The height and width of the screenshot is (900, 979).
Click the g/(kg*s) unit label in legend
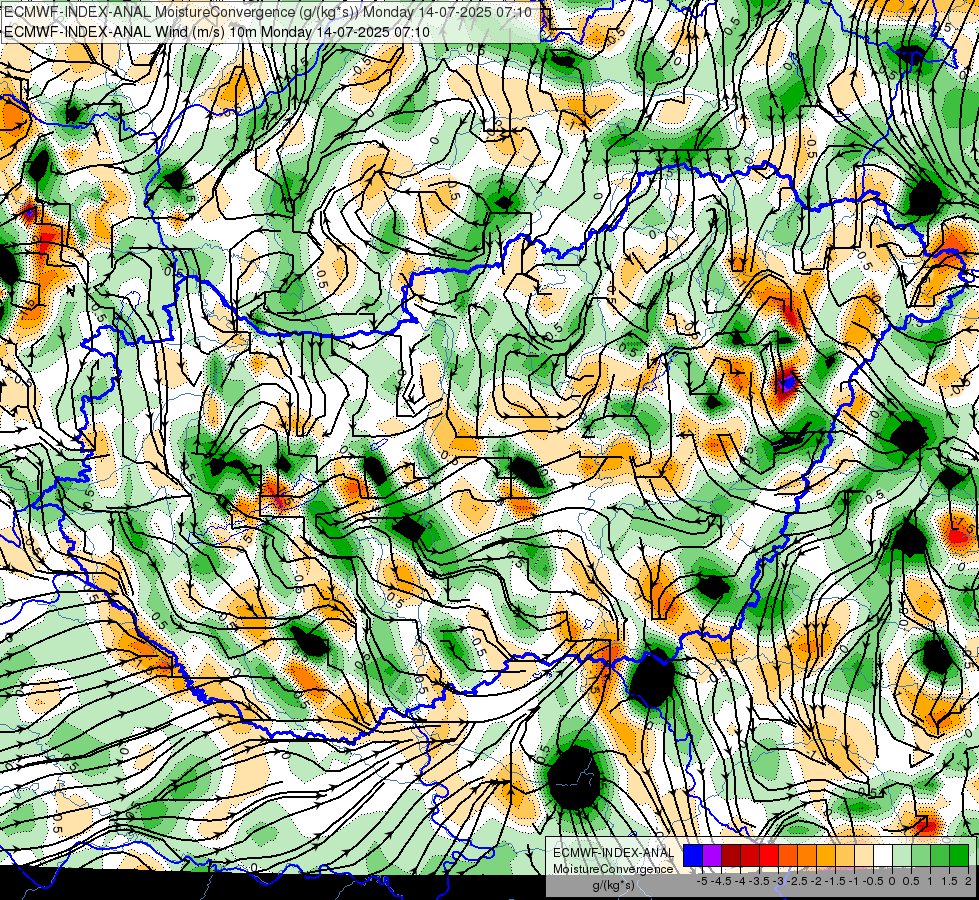[x=613, y=885]
